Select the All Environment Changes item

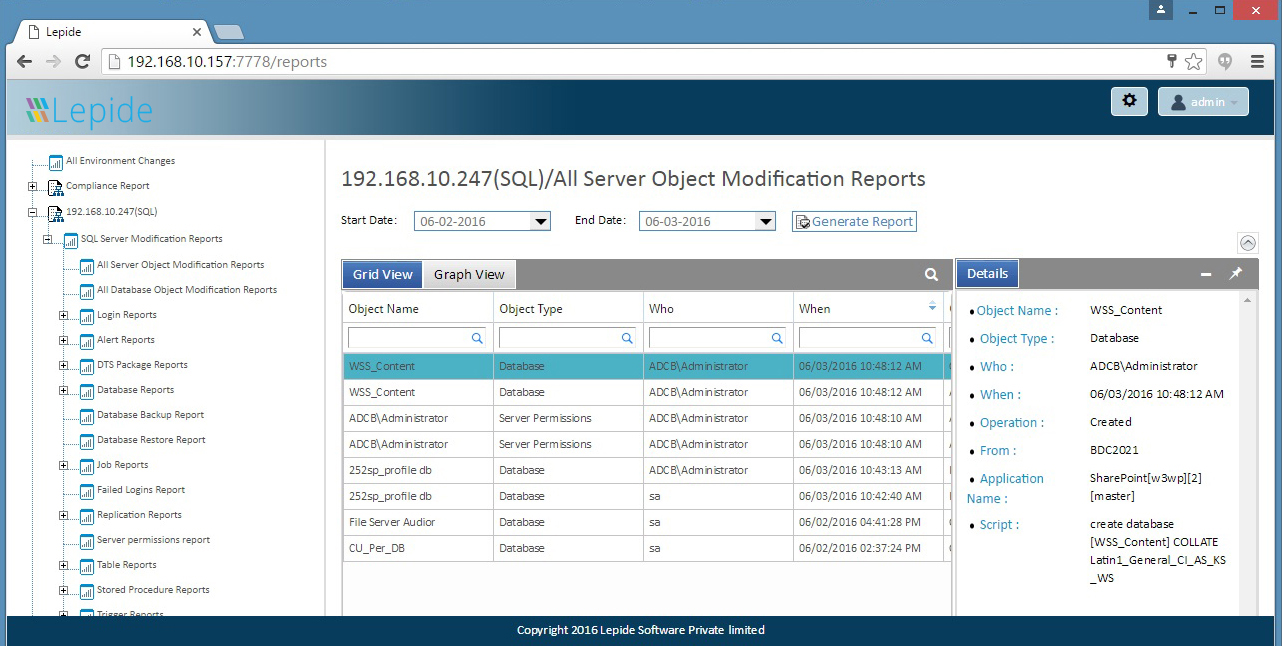(x=120, y=161)
